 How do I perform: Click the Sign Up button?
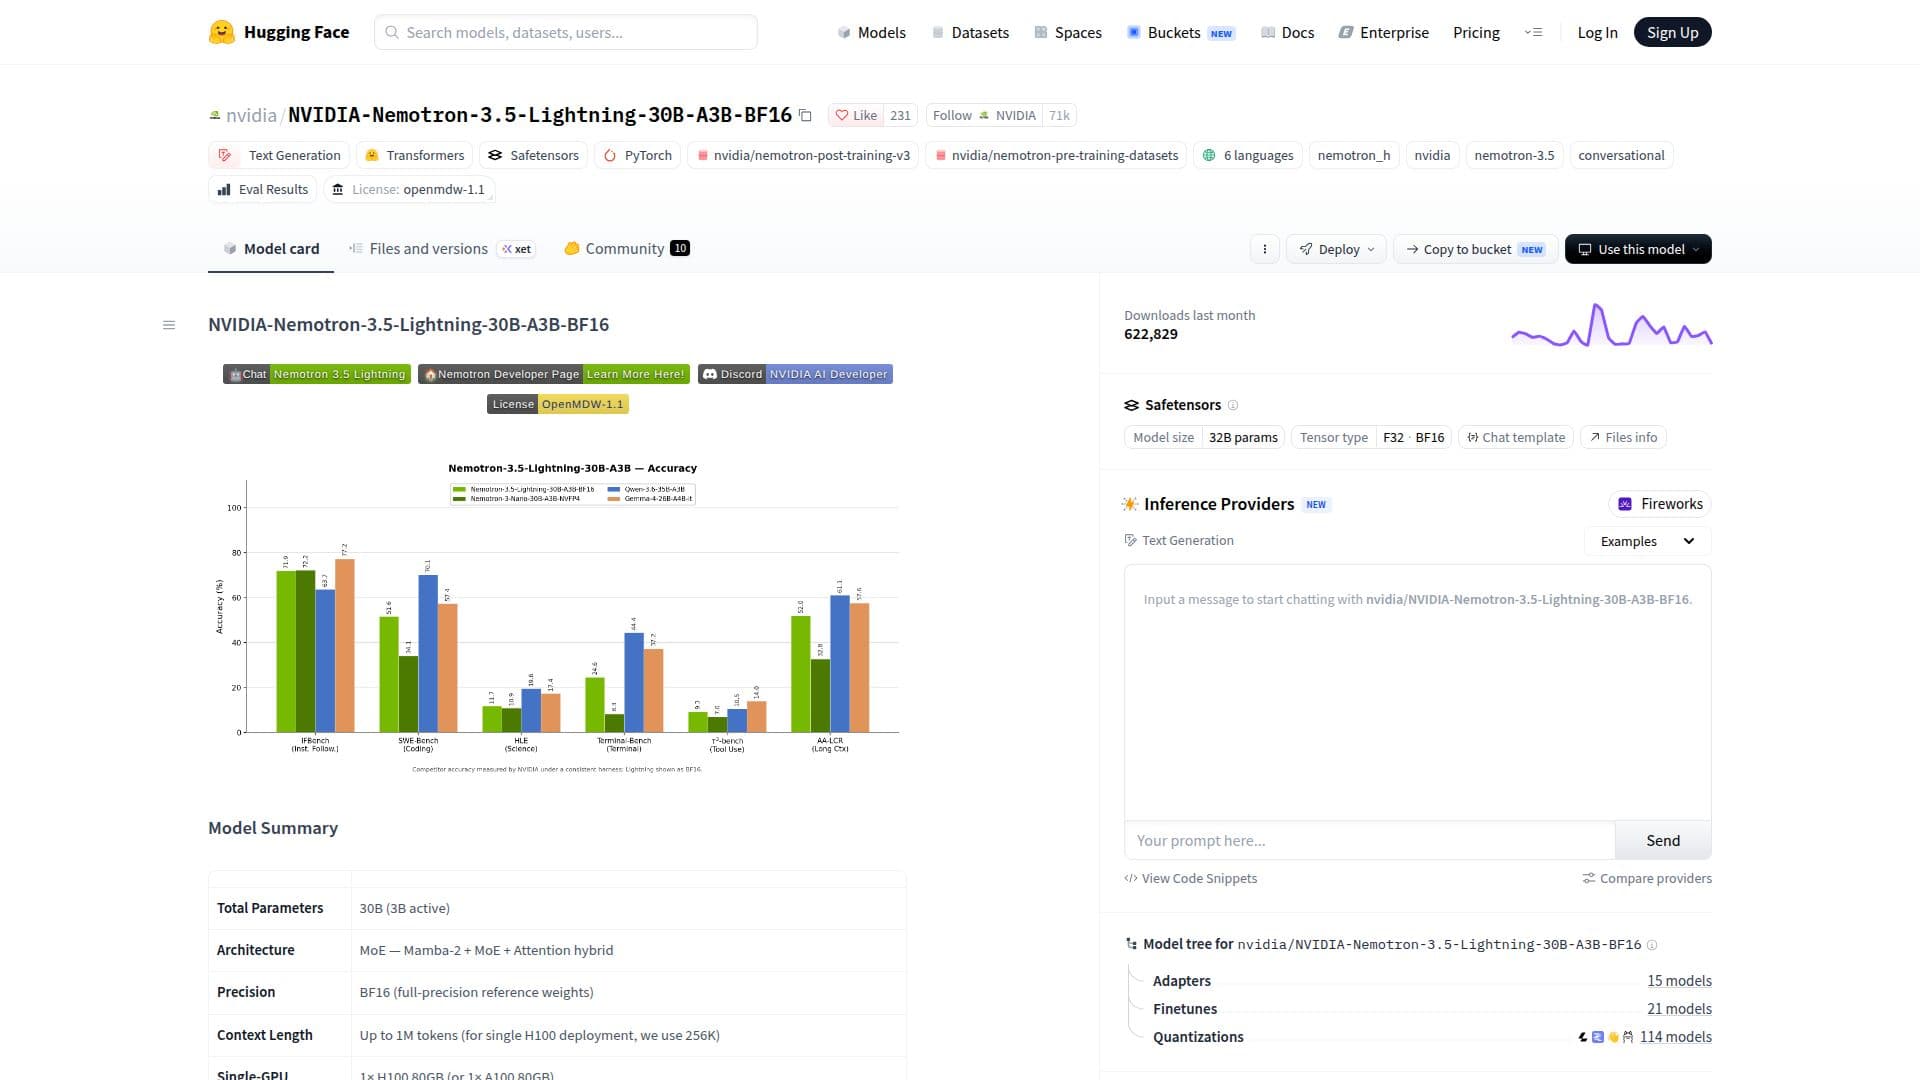click(x=1672, y=32)
